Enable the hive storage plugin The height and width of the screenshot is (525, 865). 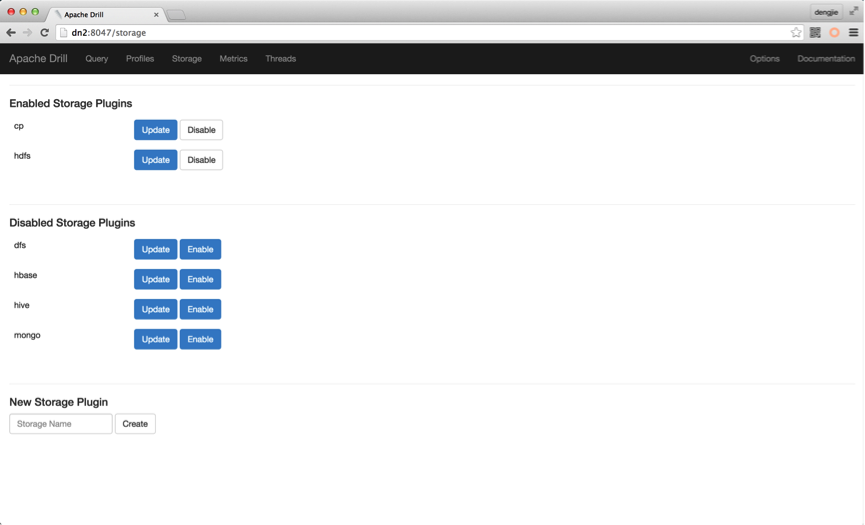click(200, 309)
